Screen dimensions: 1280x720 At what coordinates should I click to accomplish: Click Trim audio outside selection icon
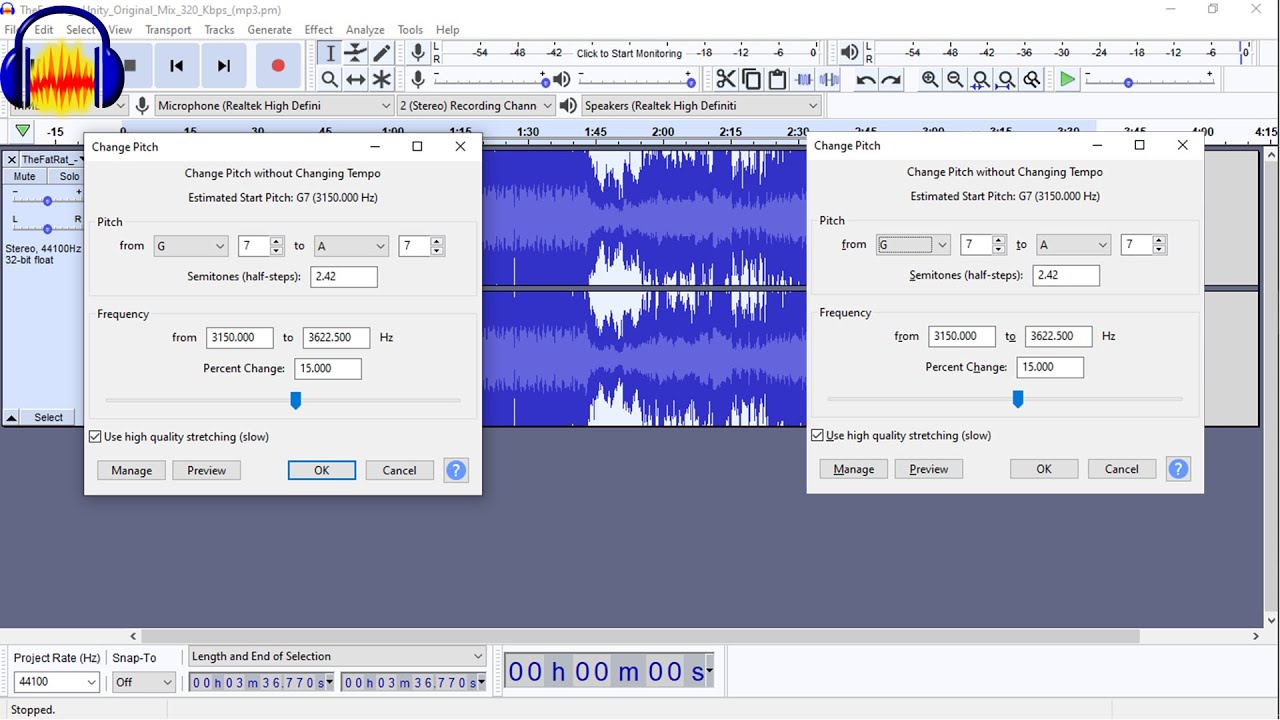[803, 79]
